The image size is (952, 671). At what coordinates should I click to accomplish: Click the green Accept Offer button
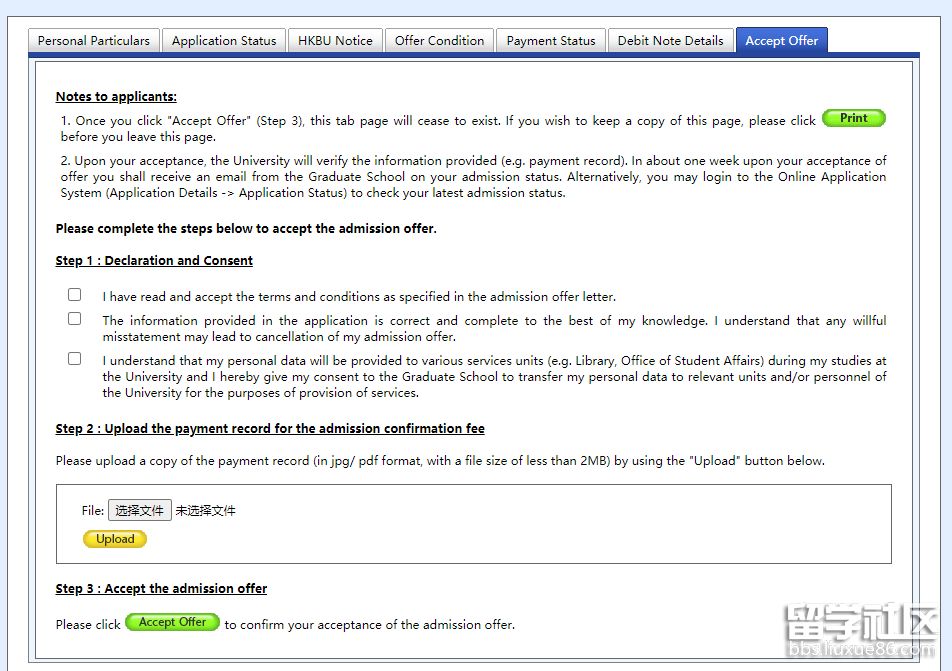[x=172, y=623]
